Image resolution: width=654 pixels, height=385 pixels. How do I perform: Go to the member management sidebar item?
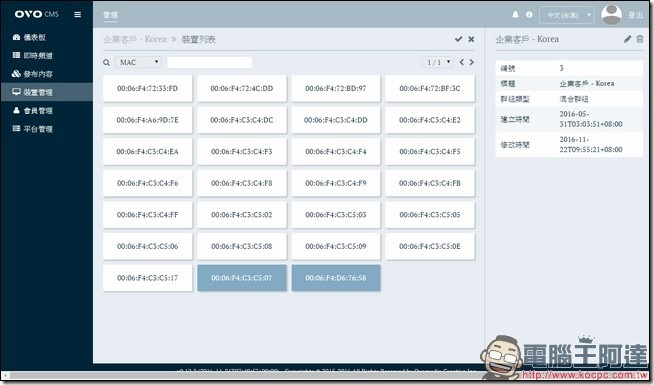[33, 111]
